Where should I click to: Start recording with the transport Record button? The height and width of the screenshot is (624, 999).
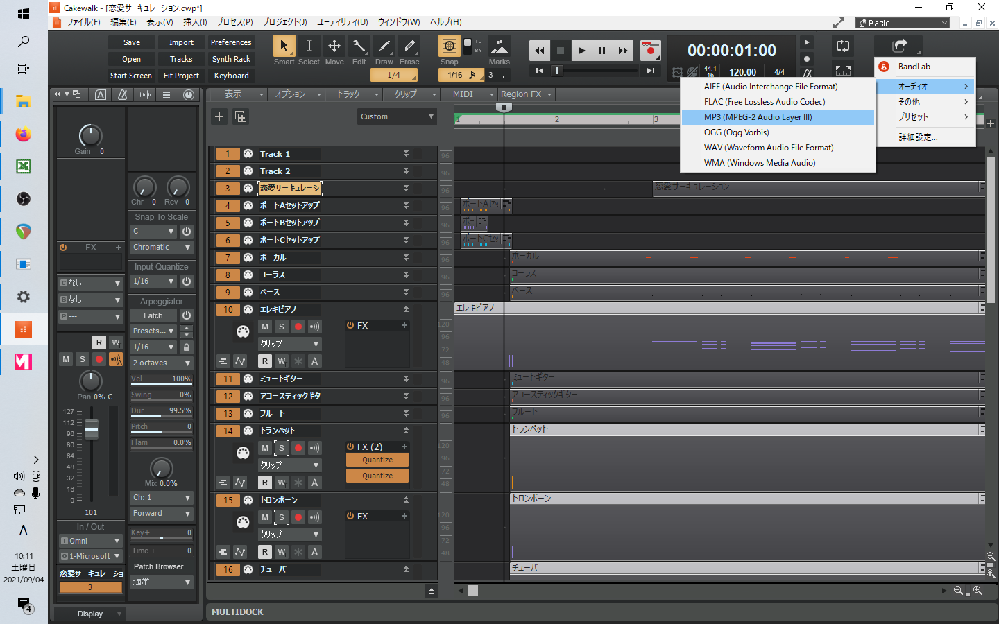[x=650, y=50]
